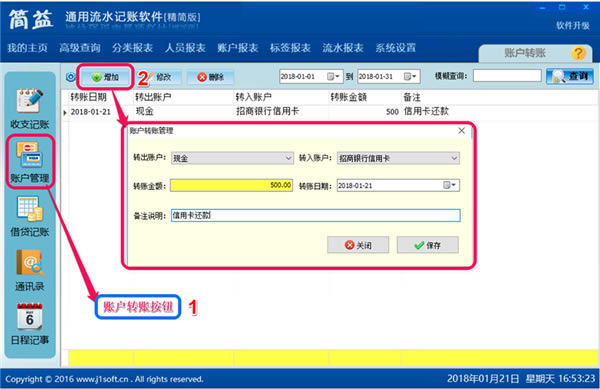Open the 系统设置 menu item
The image size is (600, 389).
coord(395,48)
